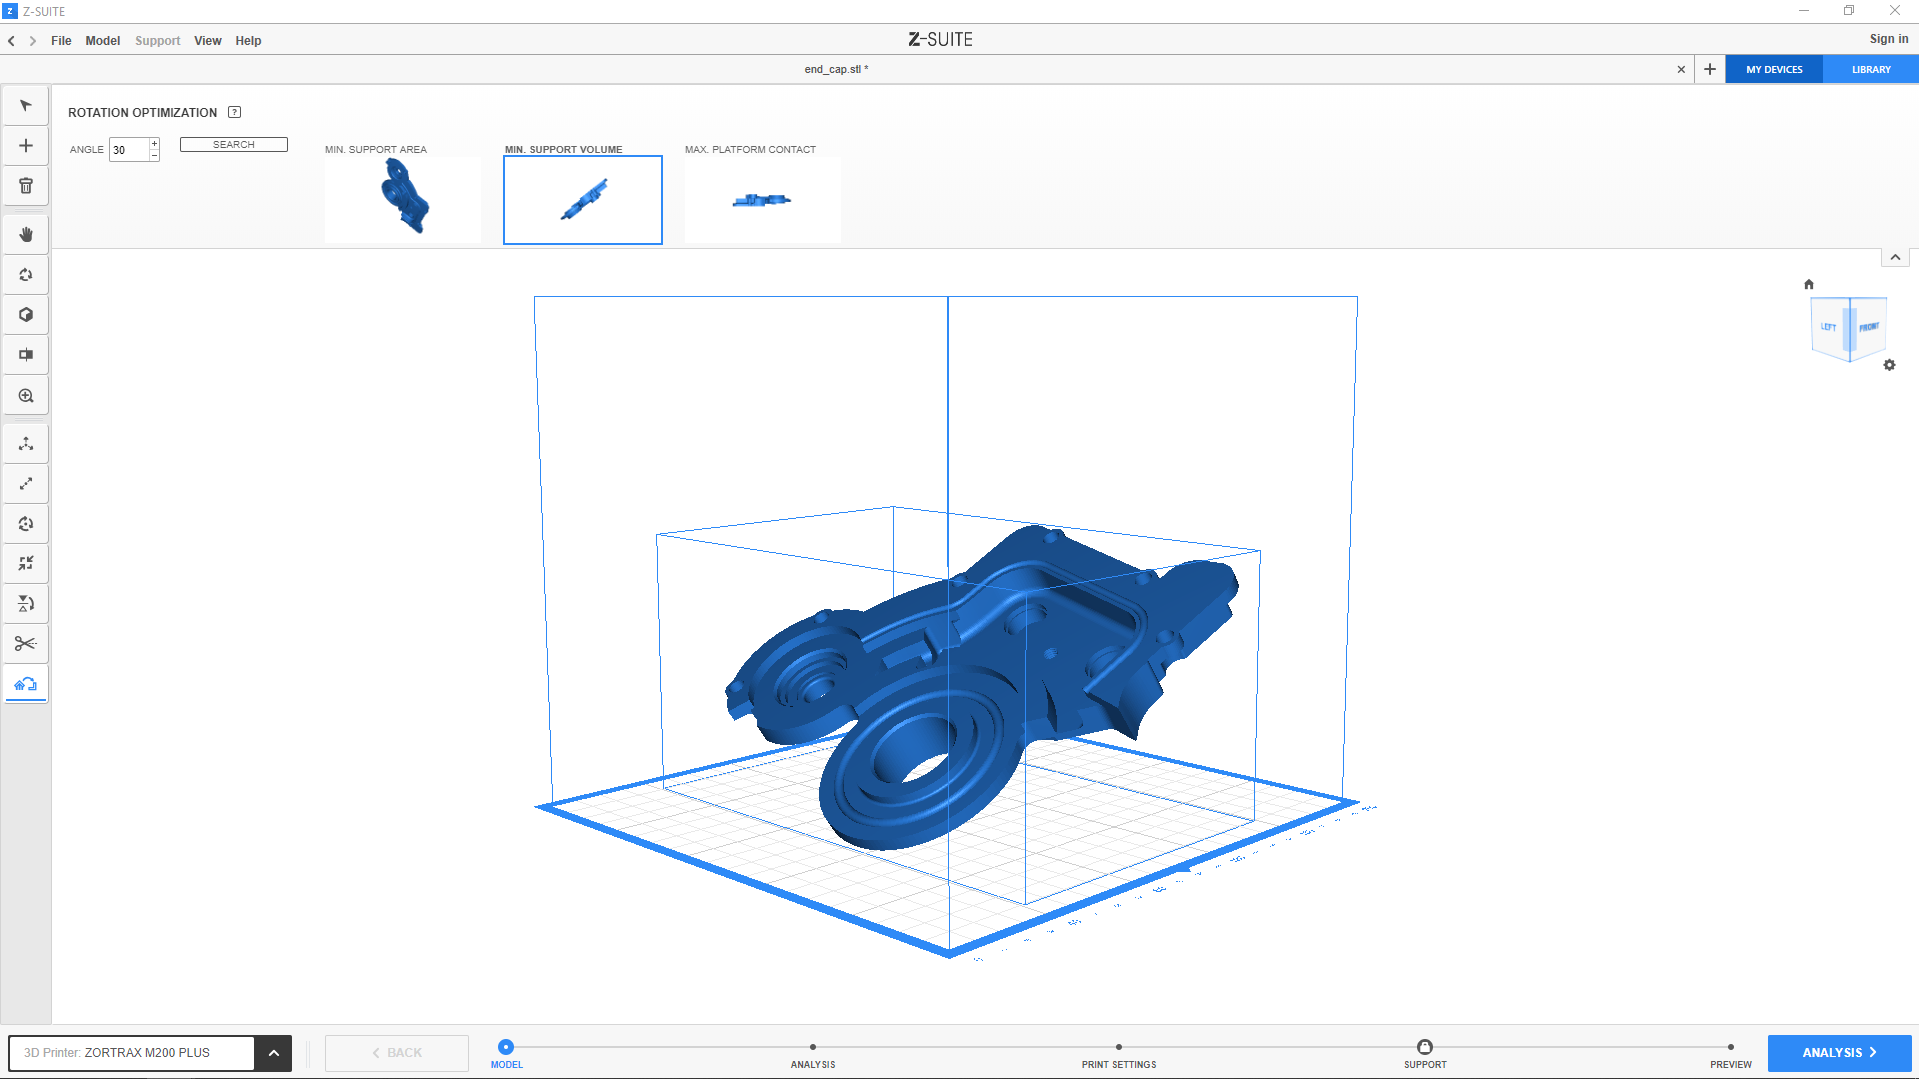Collapse the rotation optimization panel
Image resolution: width=1919 pixels, height=1079 pixels.
tap(1895, 258)
